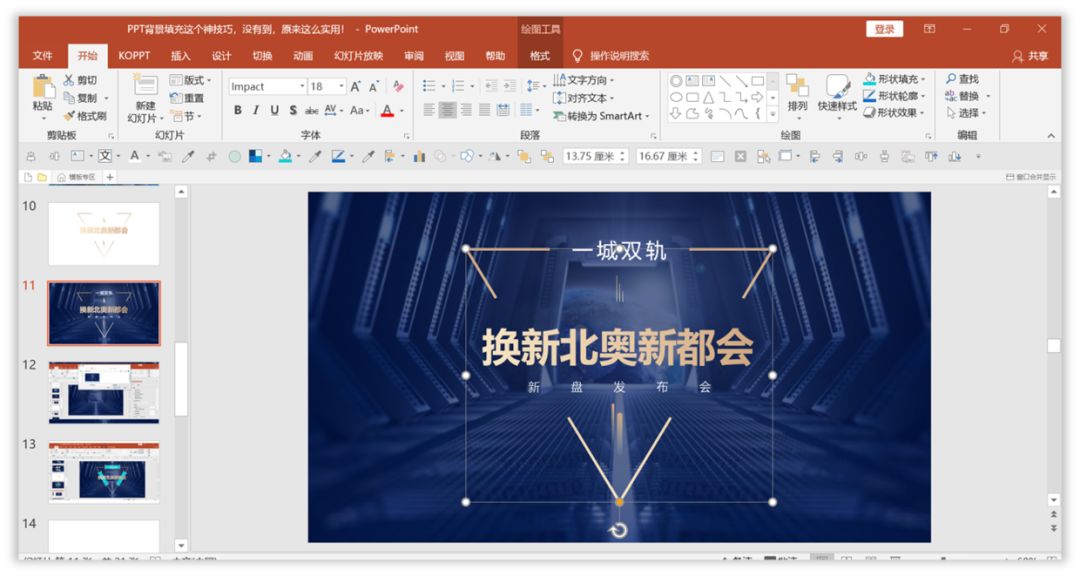Viewport: 1080px width, 576px height.
Task: Open the Text Direction (文字方向) dropdown
Action: pos(583,80)
